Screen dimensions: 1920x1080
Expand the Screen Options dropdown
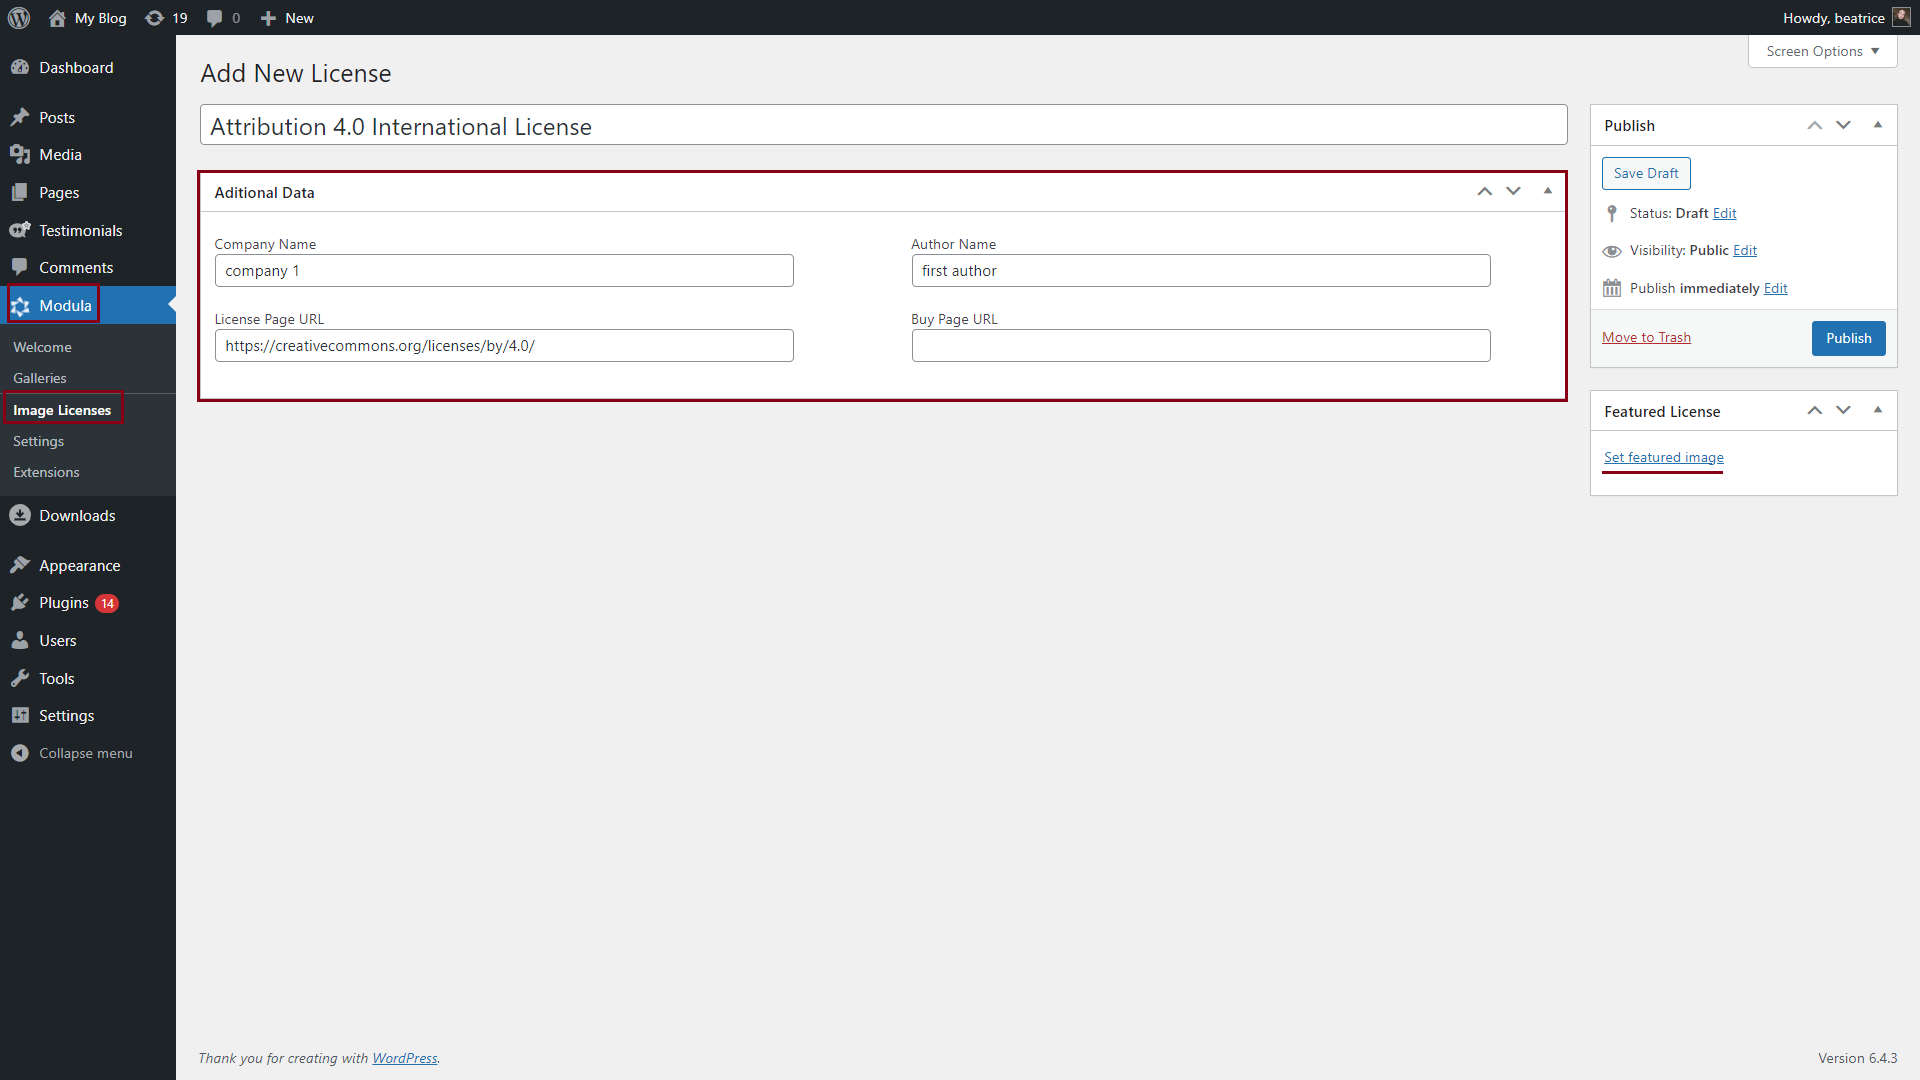(x=1822, y=51)
